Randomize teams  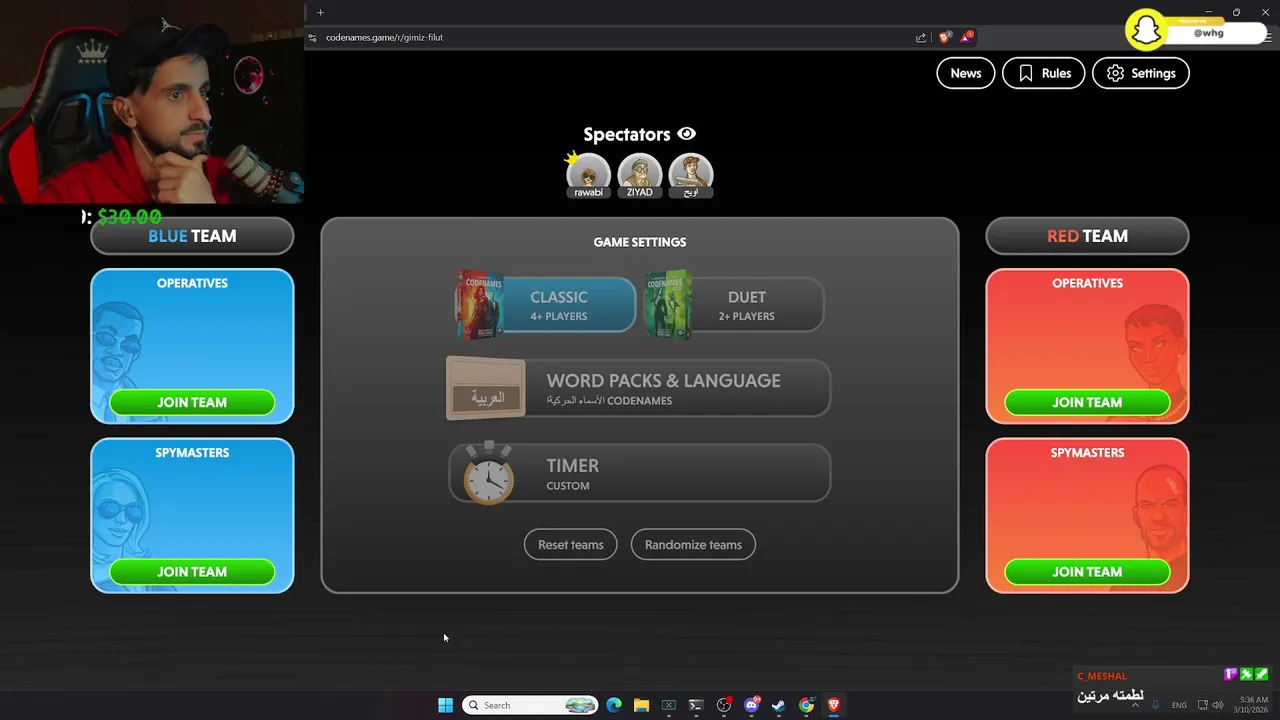point(693,545)
